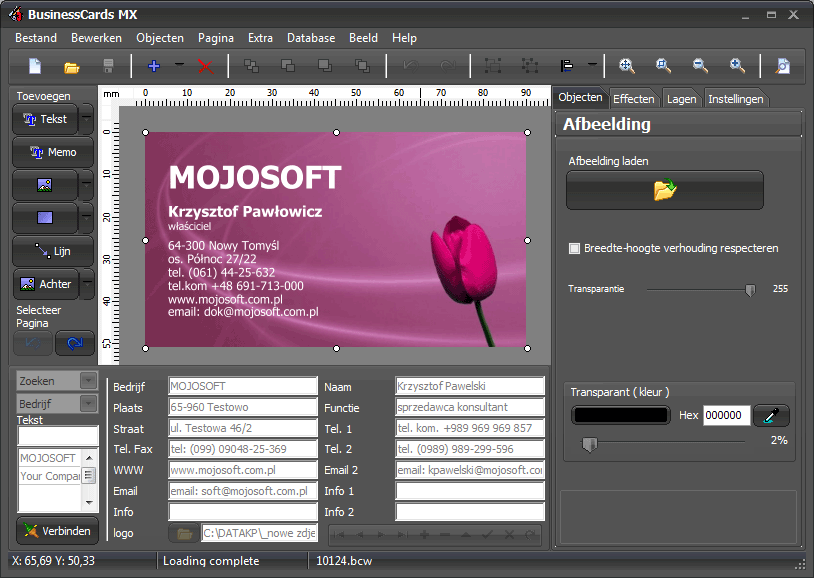Click the zoom selection magnifier icon
The height and width of the screenshot is (578, 814).
pyautogui.click(x=663, y=65)
